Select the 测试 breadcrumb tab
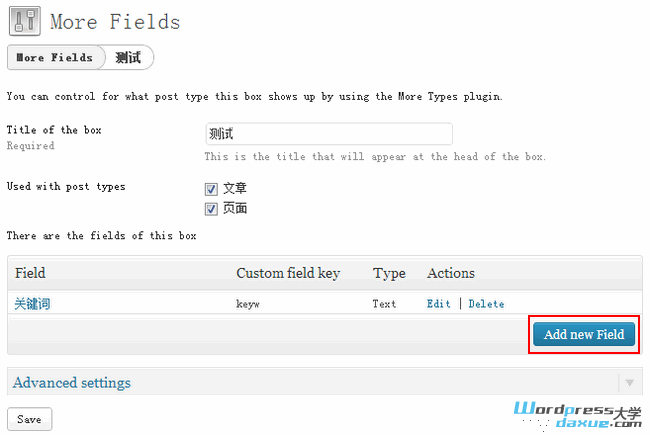 (x=128, y=57)
